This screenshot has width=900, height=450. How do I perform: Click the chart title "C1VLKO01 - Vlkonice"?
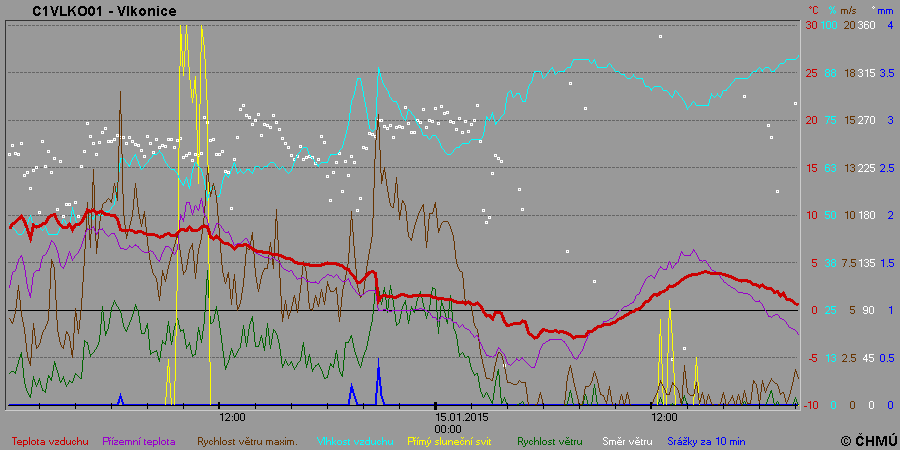[89, 10]
